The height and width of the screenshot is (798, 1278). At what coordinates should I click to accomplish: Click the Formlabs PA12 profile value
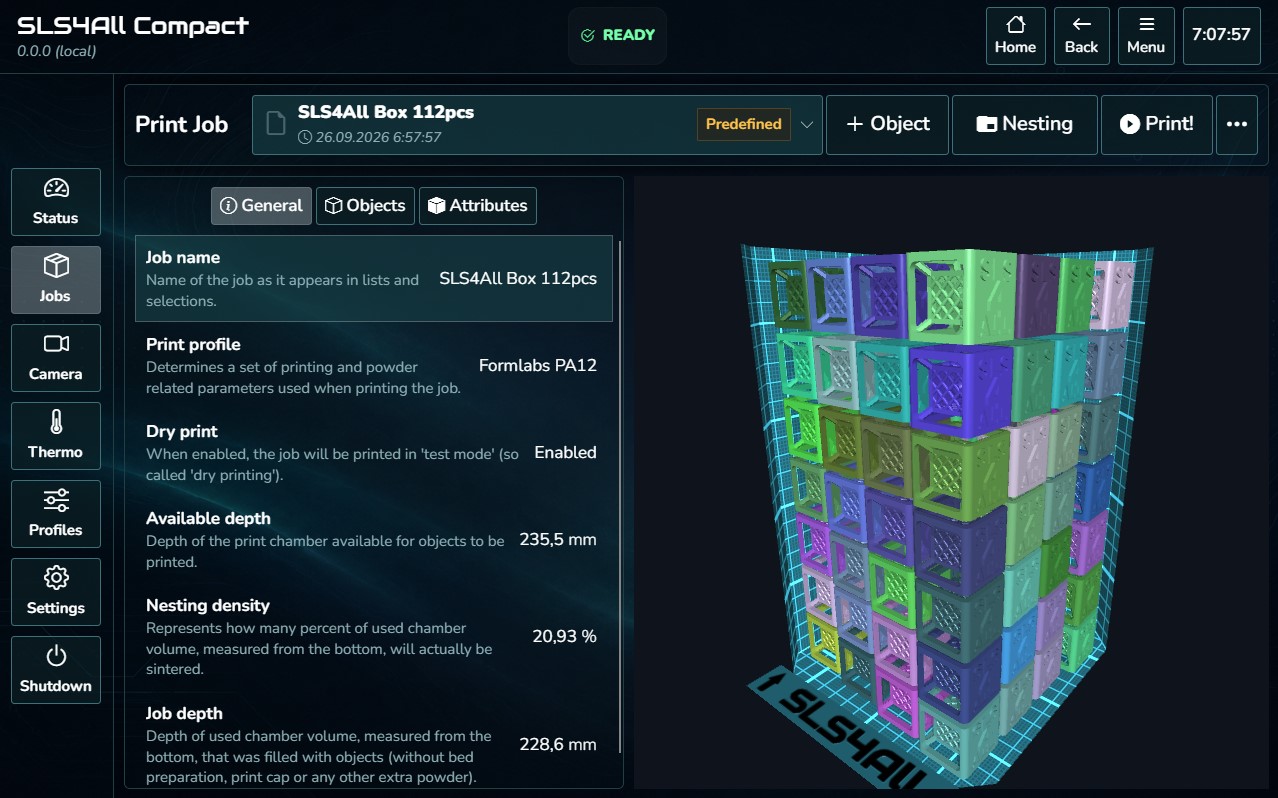(538, 366)
